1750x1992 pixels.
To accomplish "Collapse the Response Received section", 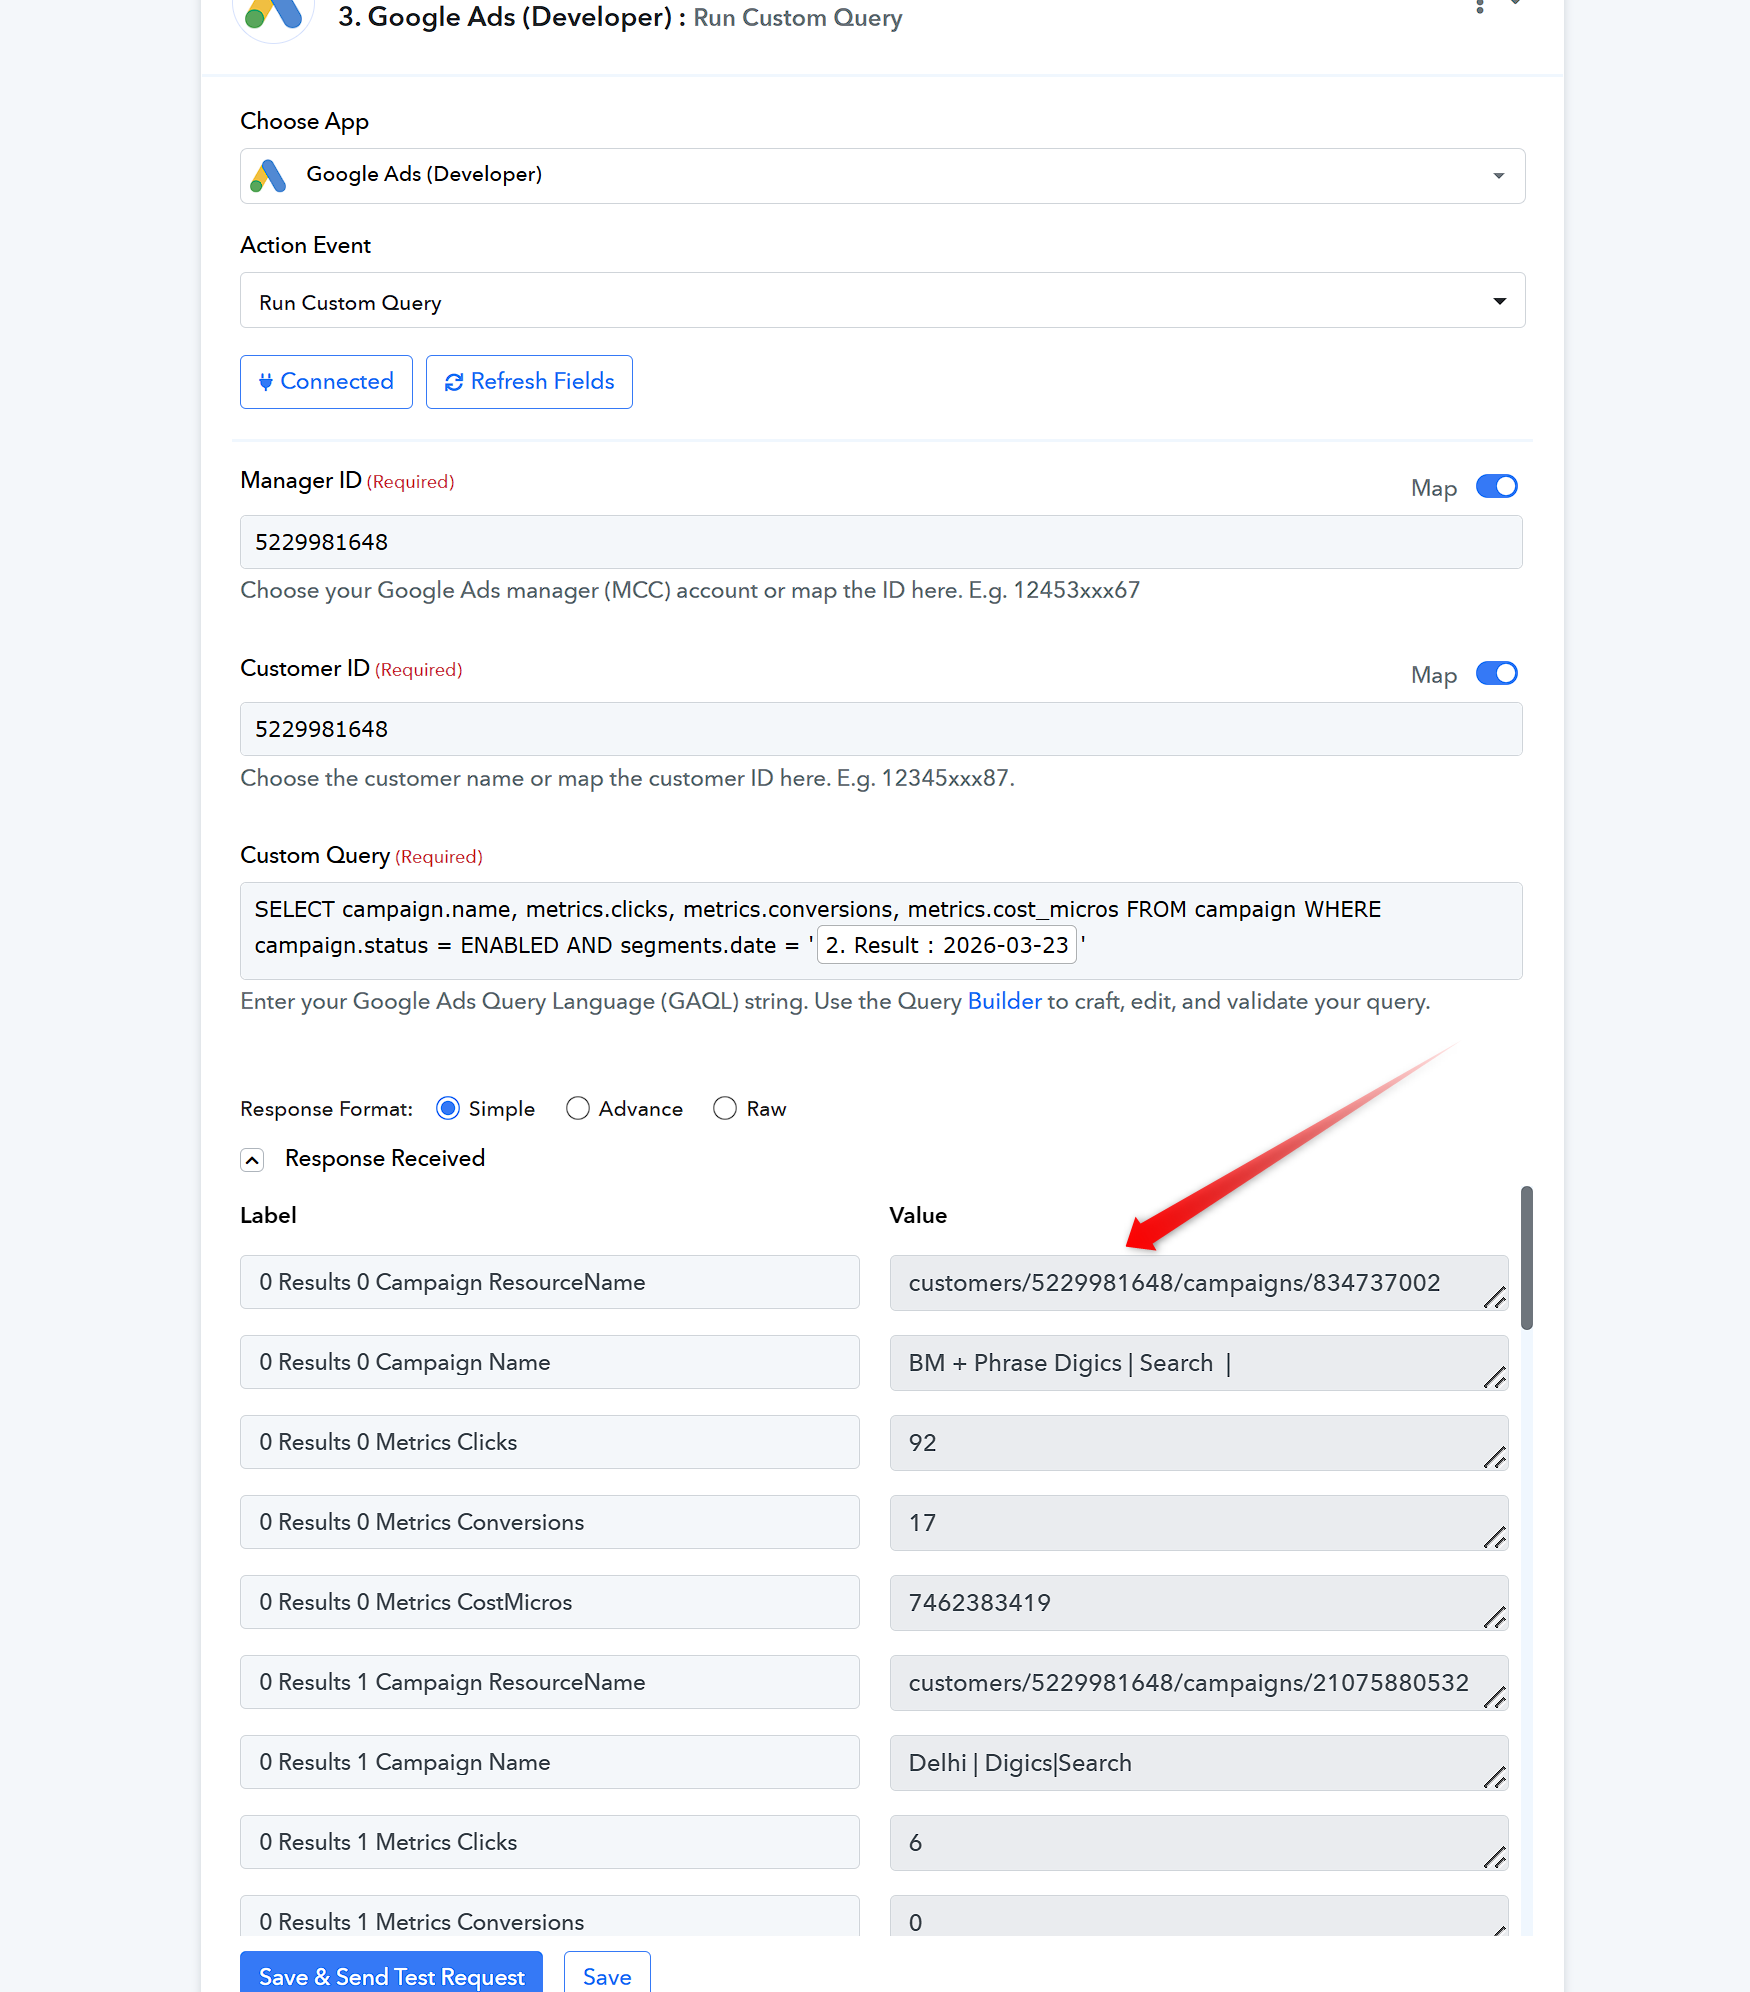I will [x=252, y=1160].
